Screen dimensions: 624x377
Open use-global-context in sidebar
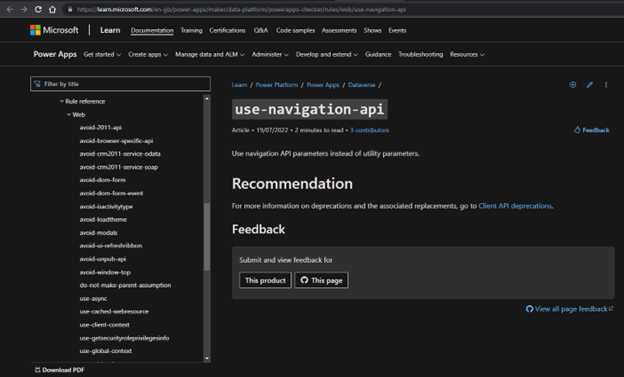105,351
